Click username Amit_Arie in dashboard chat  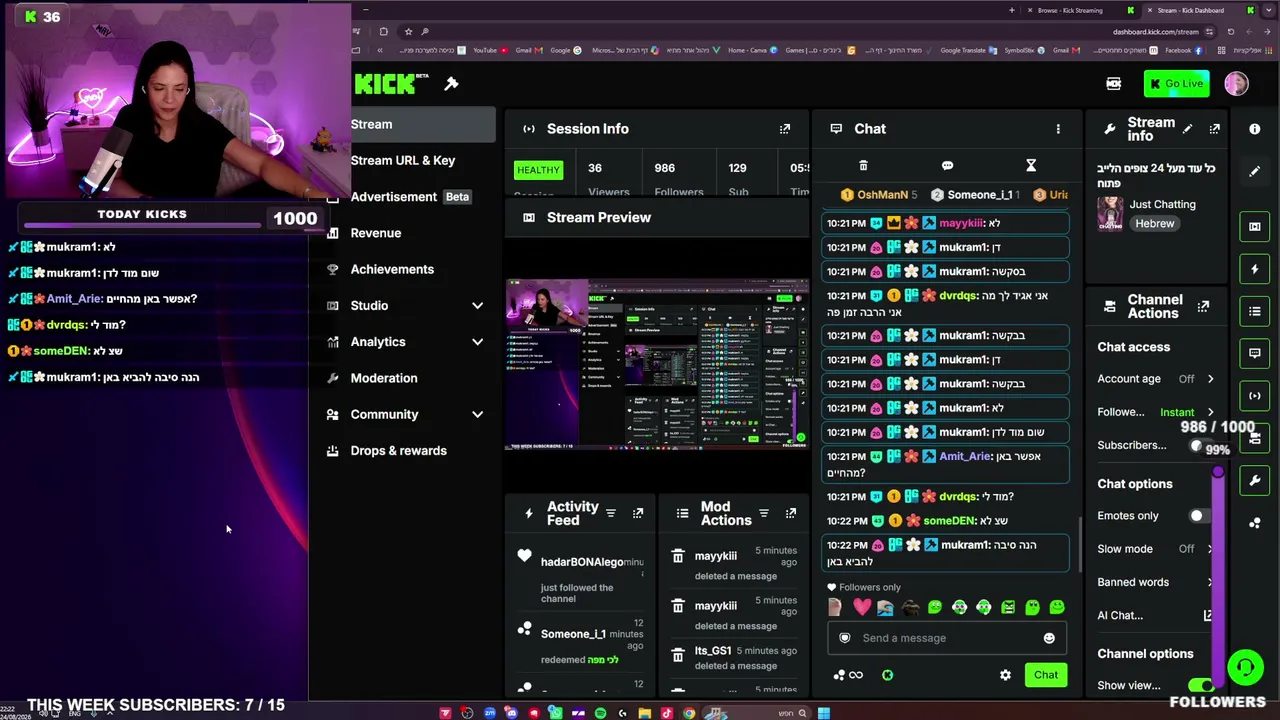point(965,457)
